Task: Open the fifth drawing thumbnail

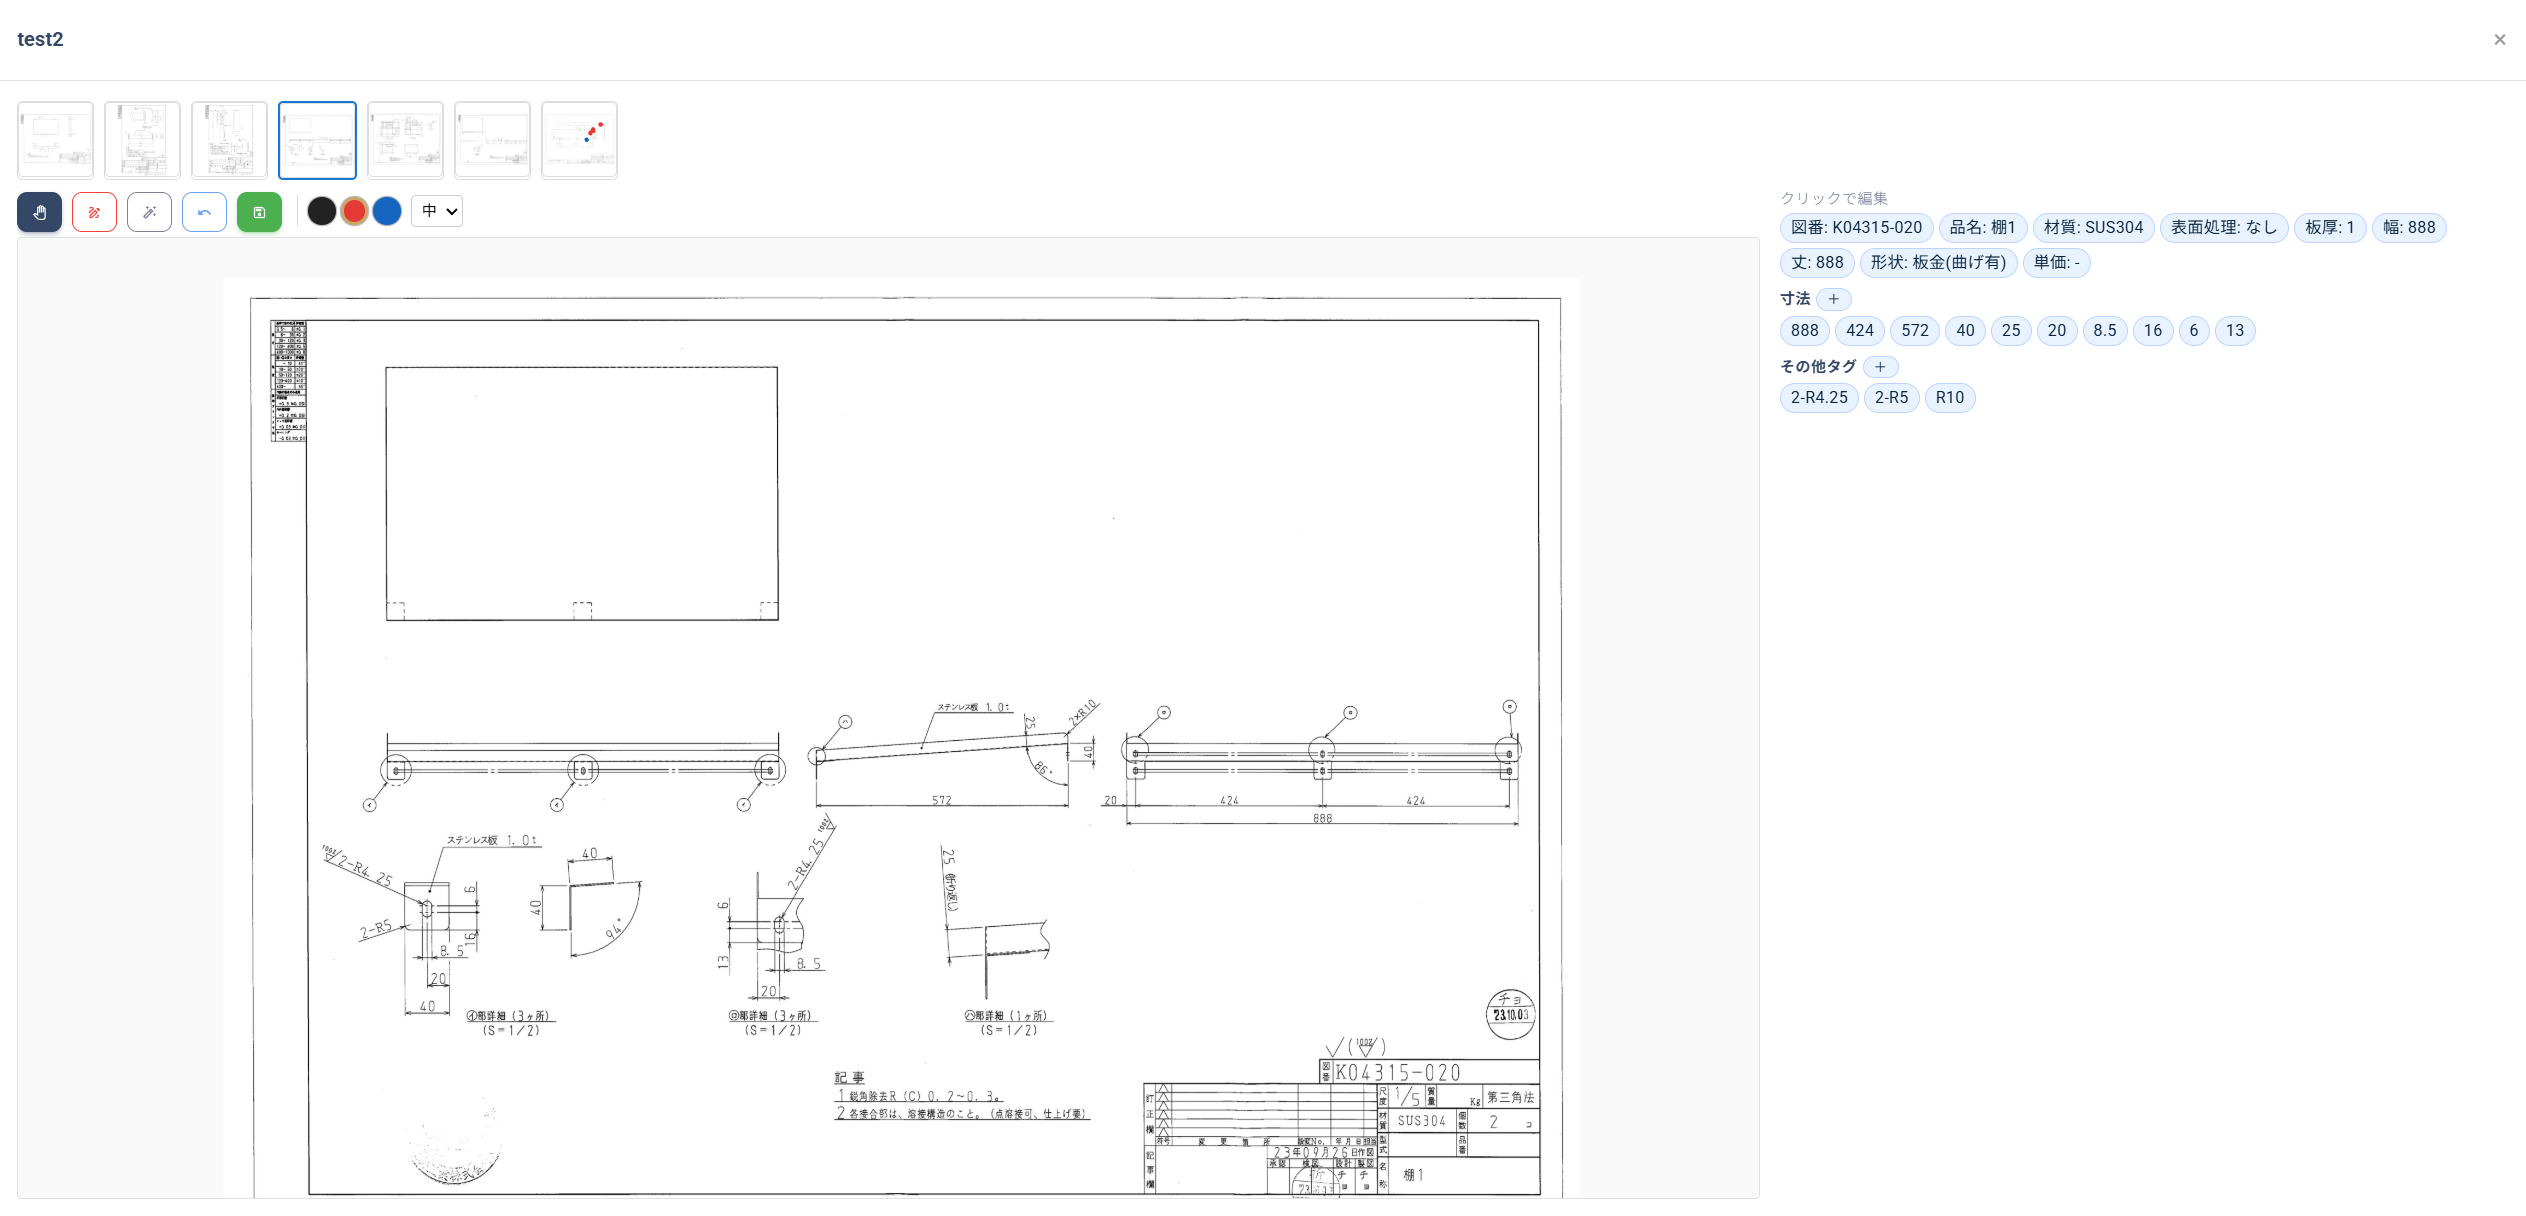Action: 405,140
